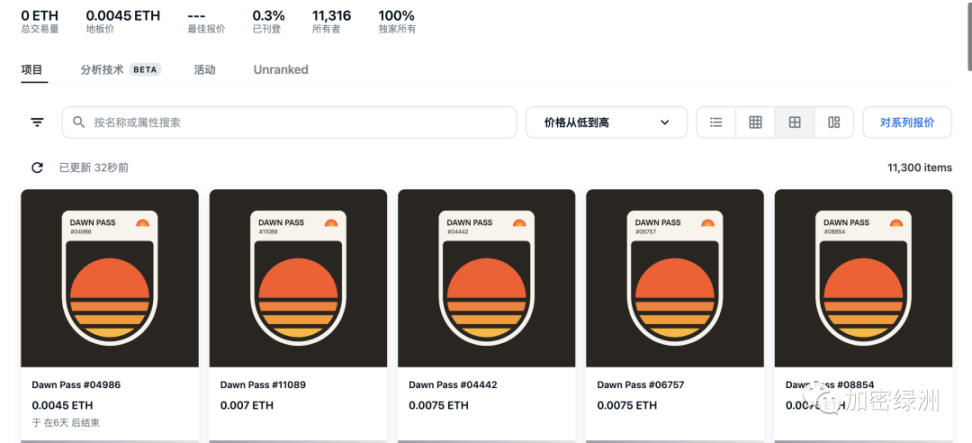Click the 0 ETH 总交易量 stat

pyautogui.click(x=40, y=22)
